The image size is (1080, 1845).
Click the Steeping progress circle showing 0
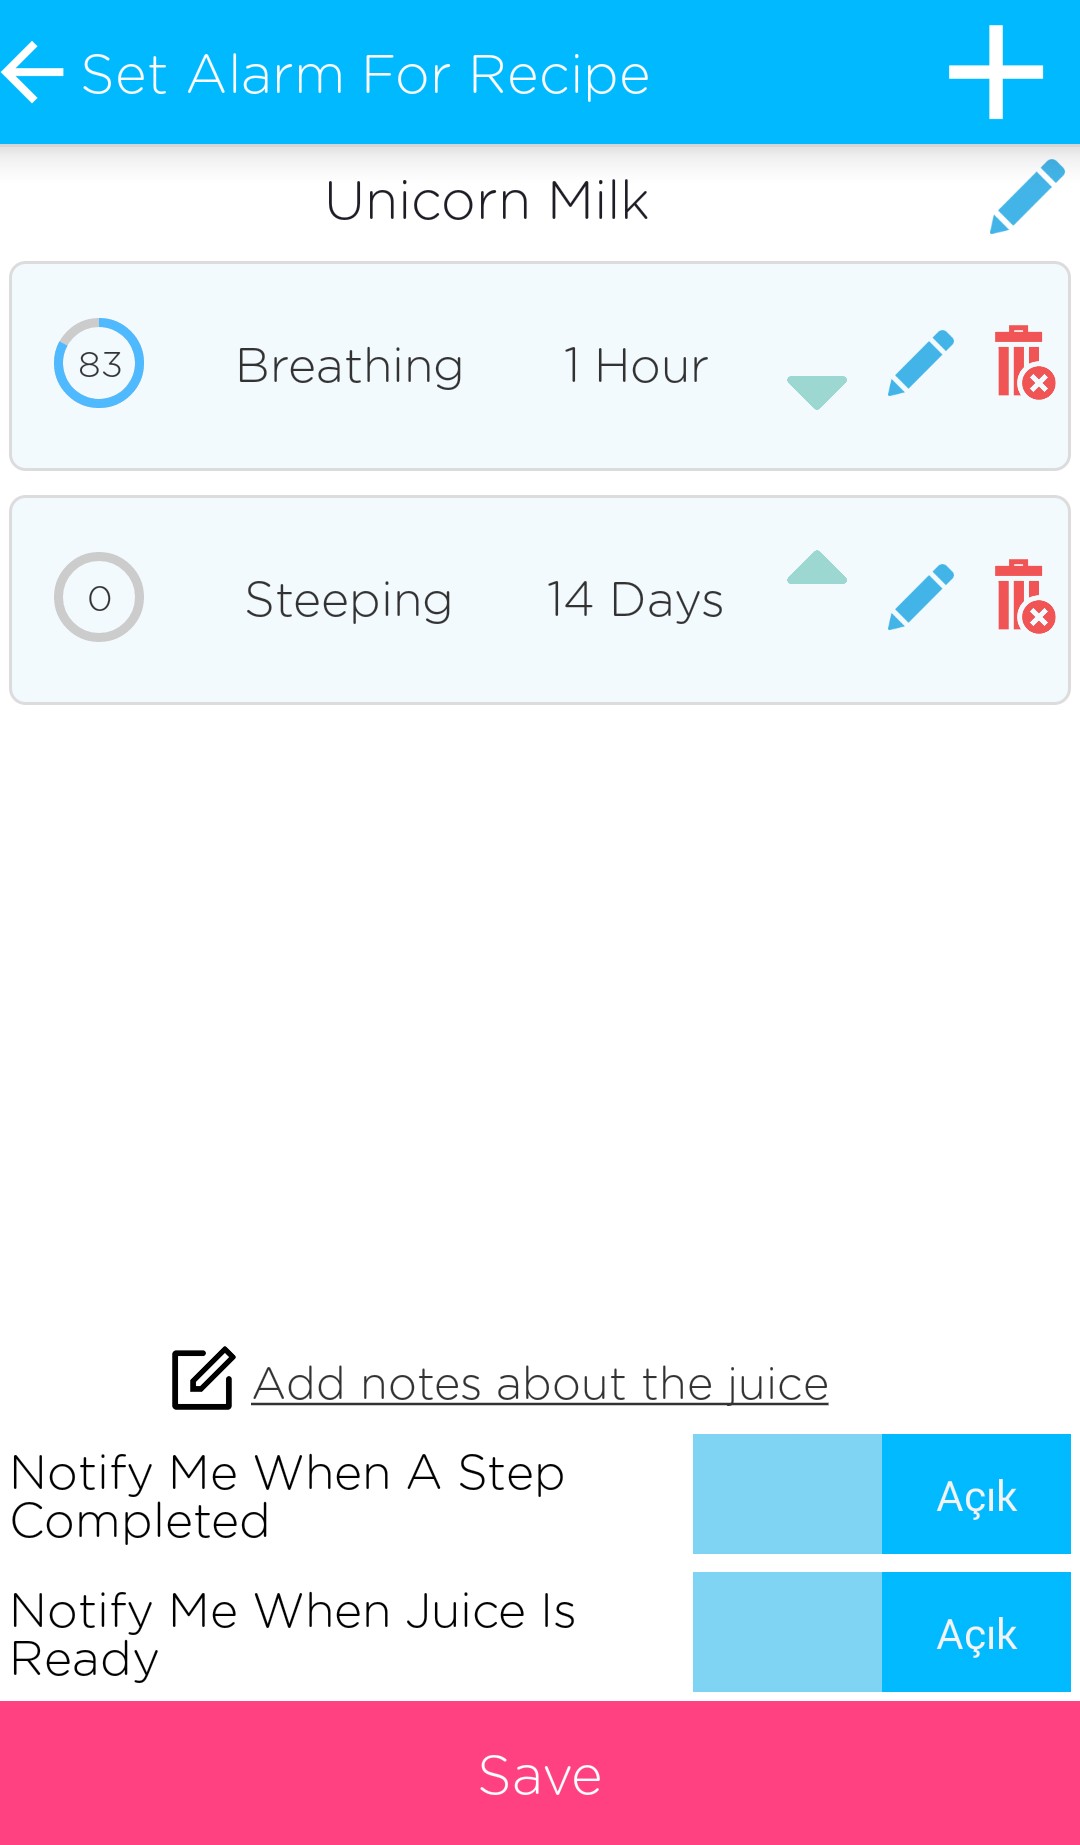coord(99,597)
